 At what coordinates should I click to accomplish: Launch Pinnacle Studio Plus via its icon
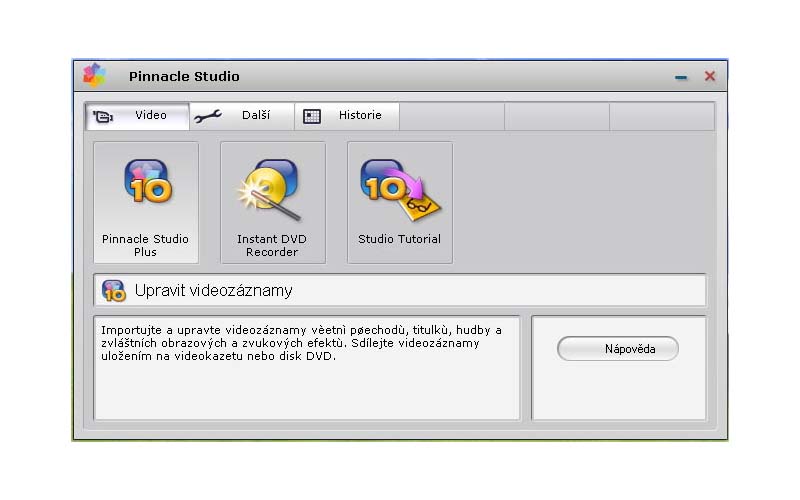tap(148, 183)
